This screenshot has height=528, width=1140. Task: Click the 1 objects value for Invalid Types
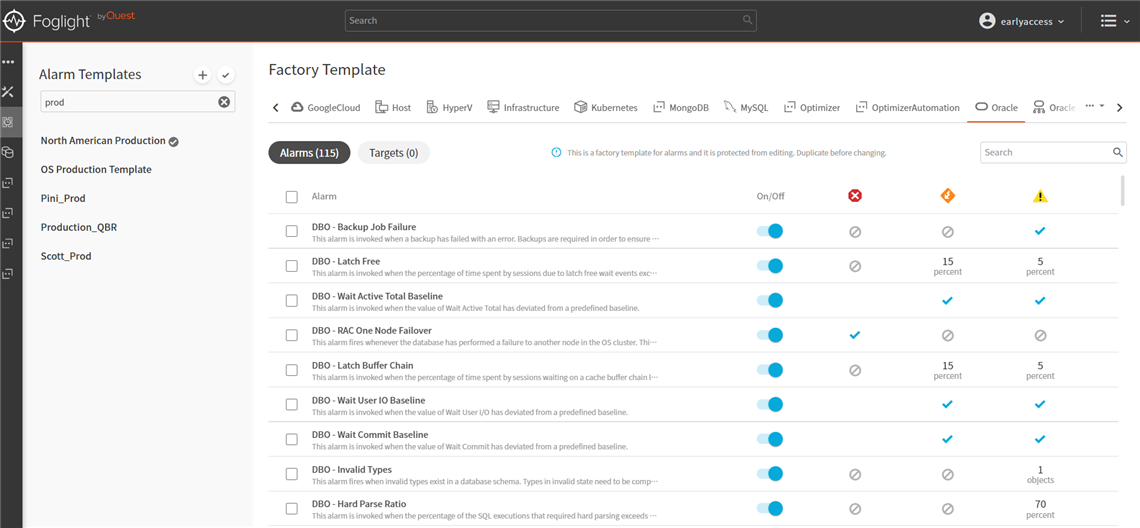coord(1040,474)
